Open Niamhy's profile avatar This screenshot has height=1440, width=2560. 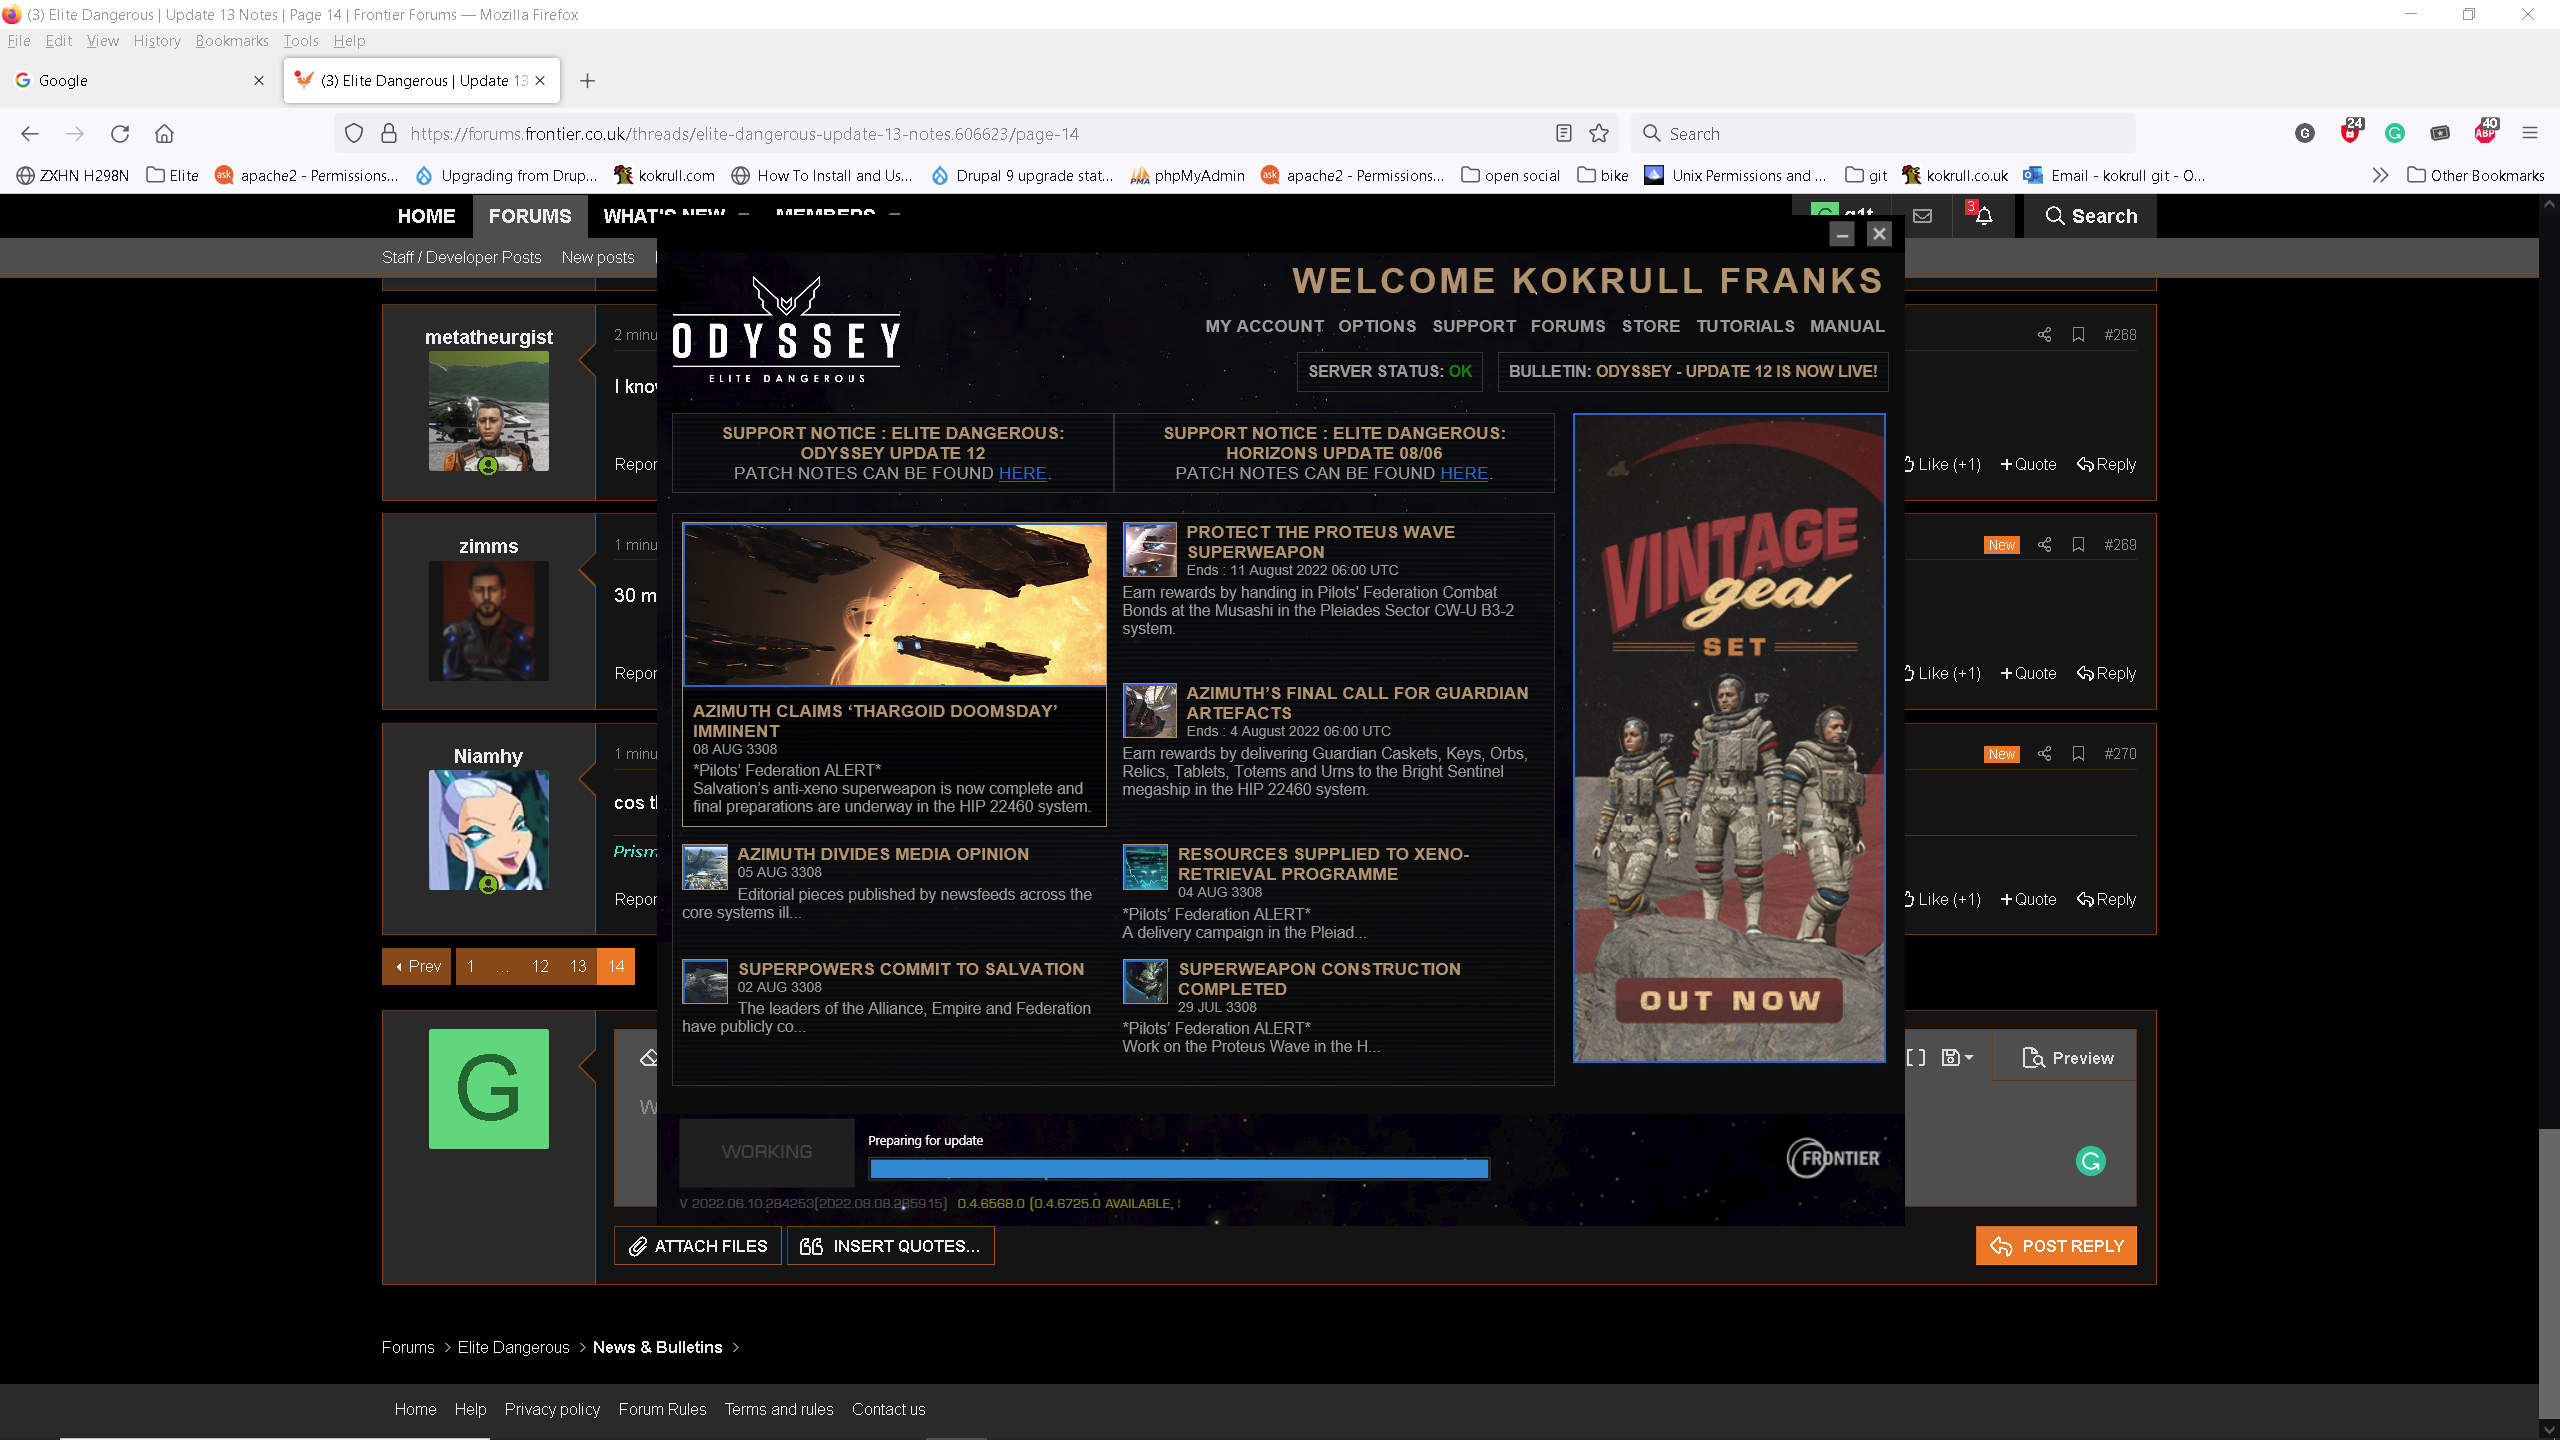[489, 830]
